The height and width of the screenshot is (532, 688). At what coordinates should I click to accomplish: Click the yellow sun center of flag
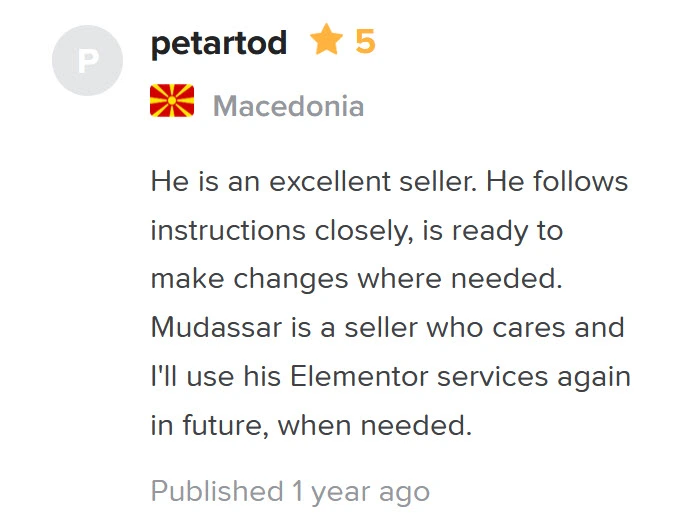click(x=172, y=101)
